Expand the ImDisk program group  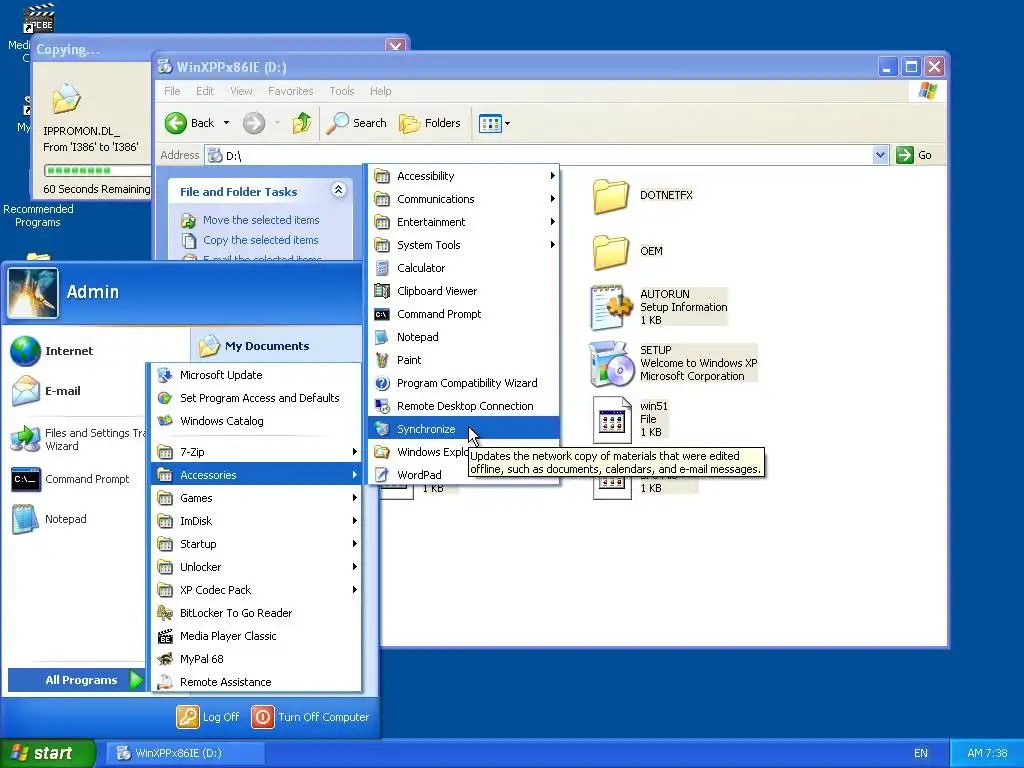(256, 521)
